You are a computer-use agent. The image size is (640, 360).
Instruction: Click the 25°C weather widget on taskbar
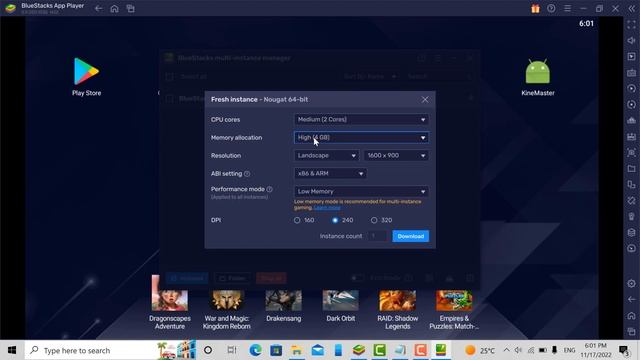(x=480, y=350)
